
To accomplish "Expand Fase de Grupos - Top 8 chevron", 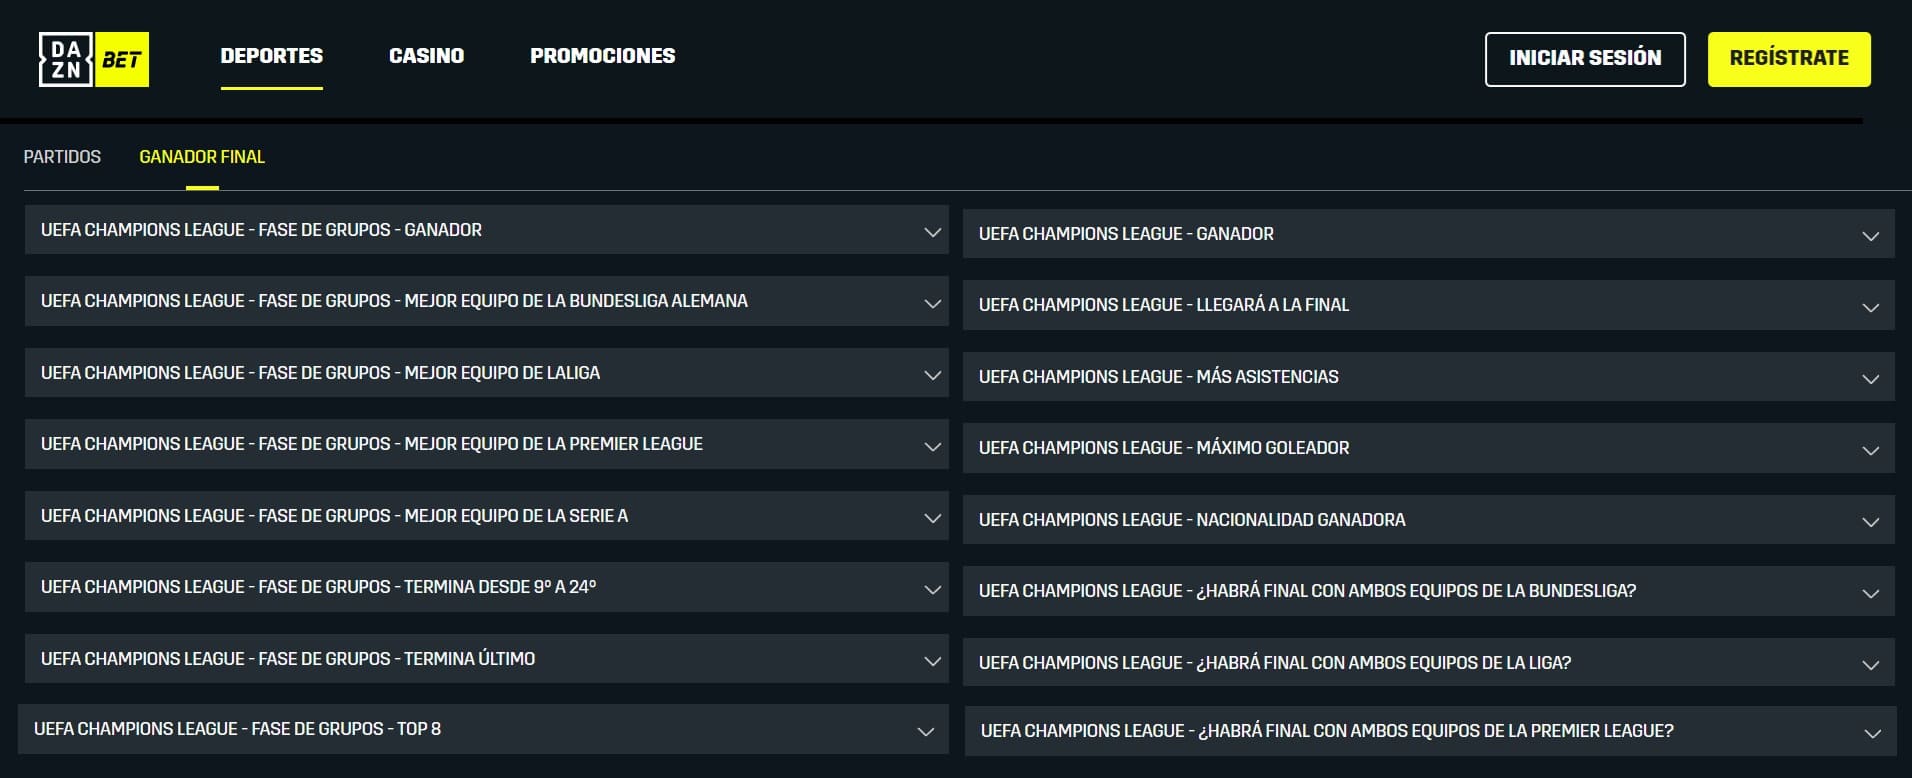I will [926, 732].
